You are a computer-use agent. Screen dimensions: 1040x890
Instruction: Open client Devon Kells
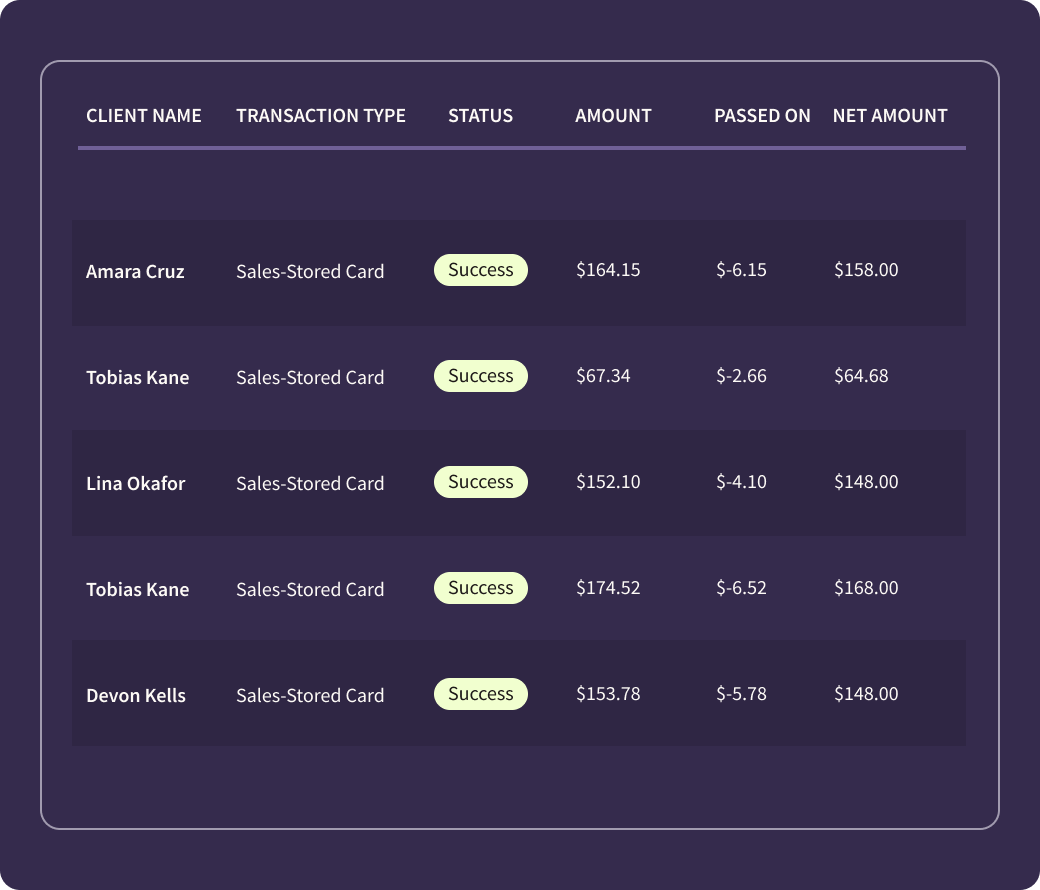coord(136,696)
